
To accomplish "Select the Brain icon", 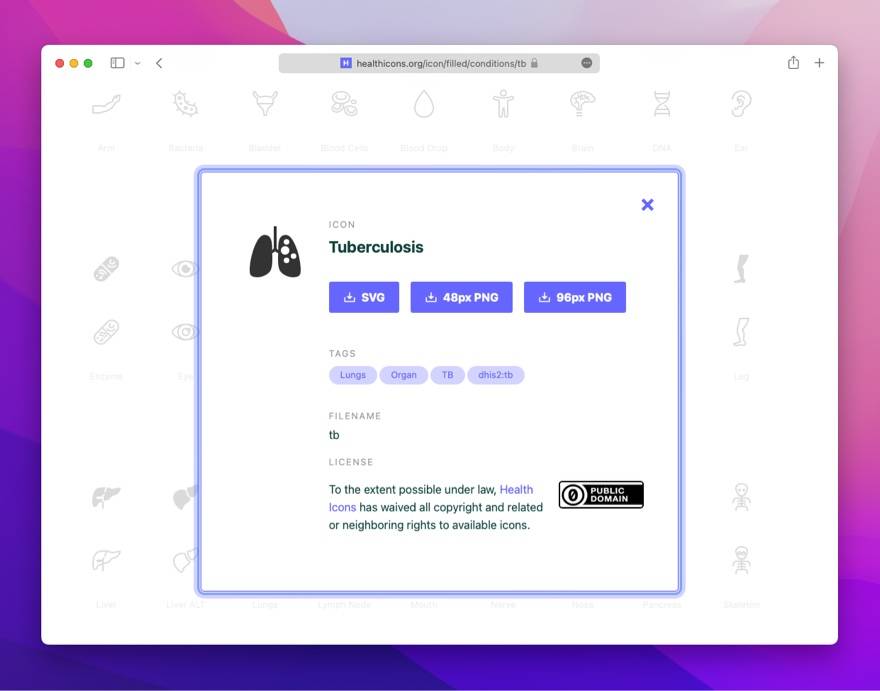I will click(x=583, y=104).
